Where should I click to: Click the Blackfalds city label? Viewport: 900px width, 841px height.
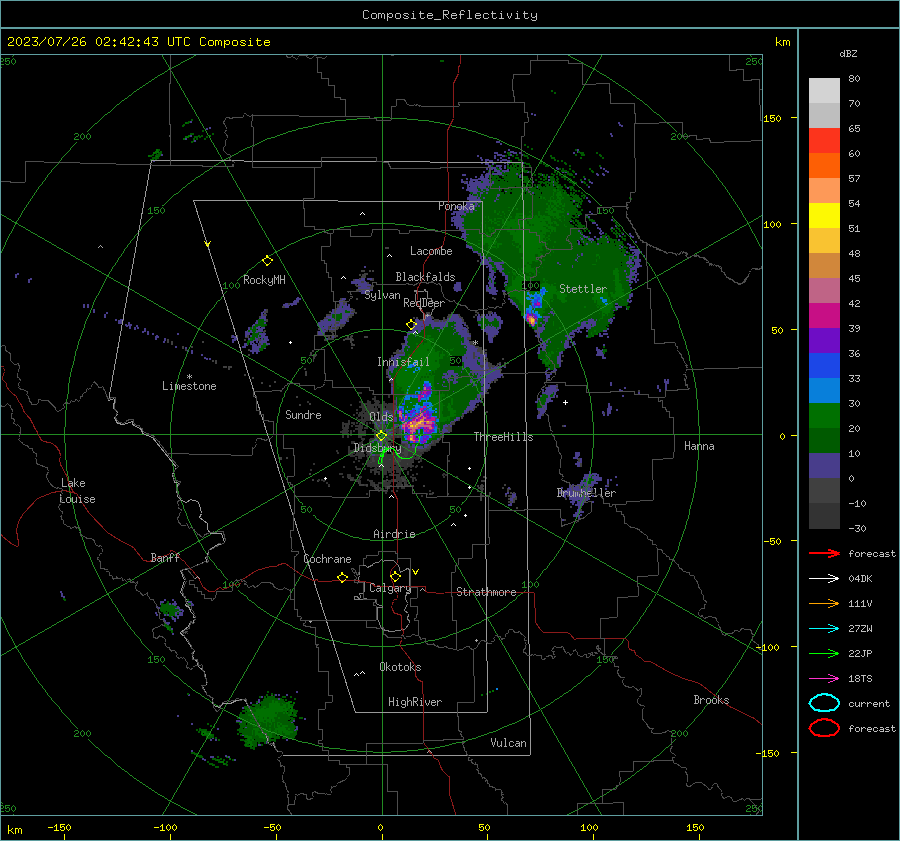click(x=425, y=277)
